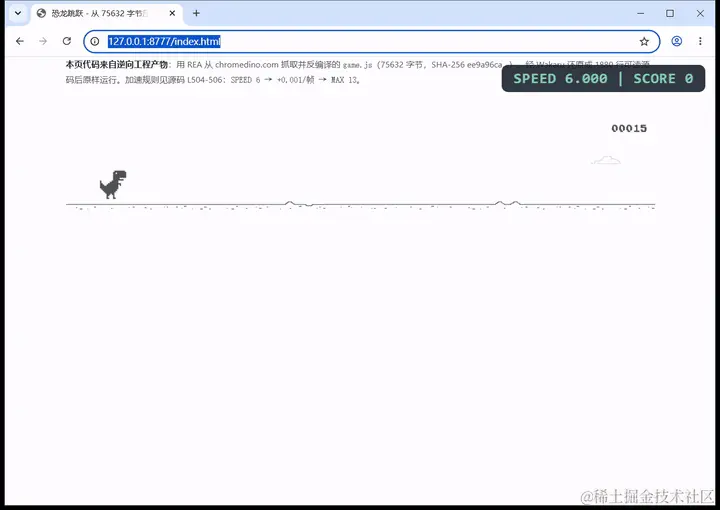
Task: Click the chromedino.com text in the description
Action: 247,65
